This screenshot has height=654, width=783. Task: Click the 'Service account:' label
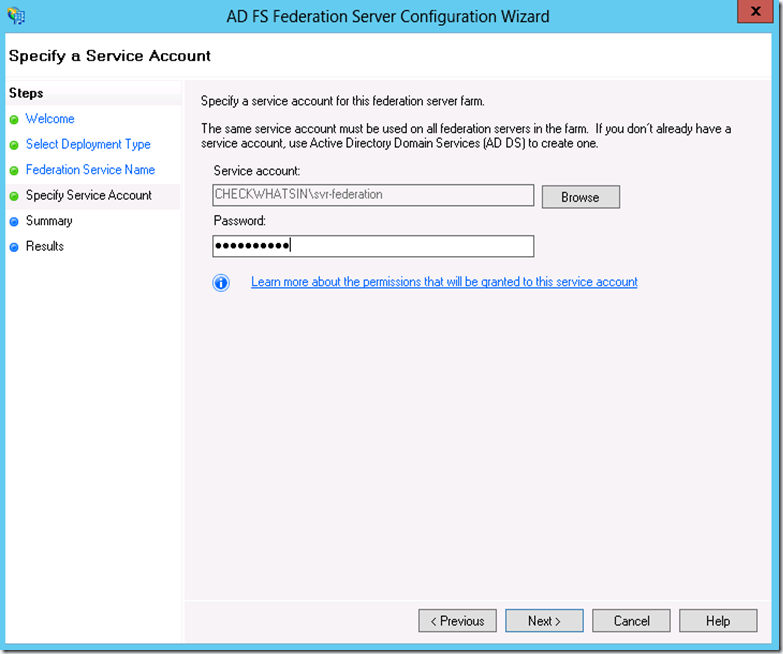(257, 171)
